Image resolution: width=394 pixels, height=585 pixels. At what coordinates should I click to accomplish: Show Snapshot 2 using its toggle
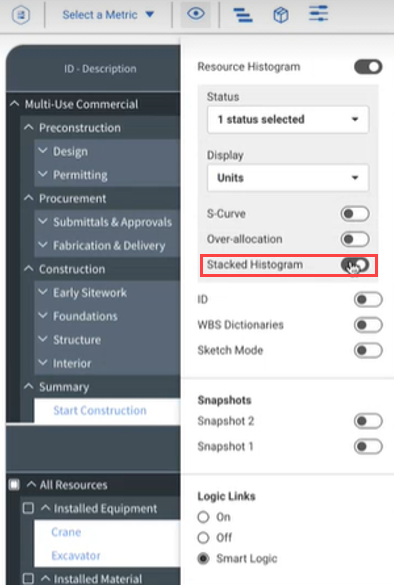pos(368,421)
